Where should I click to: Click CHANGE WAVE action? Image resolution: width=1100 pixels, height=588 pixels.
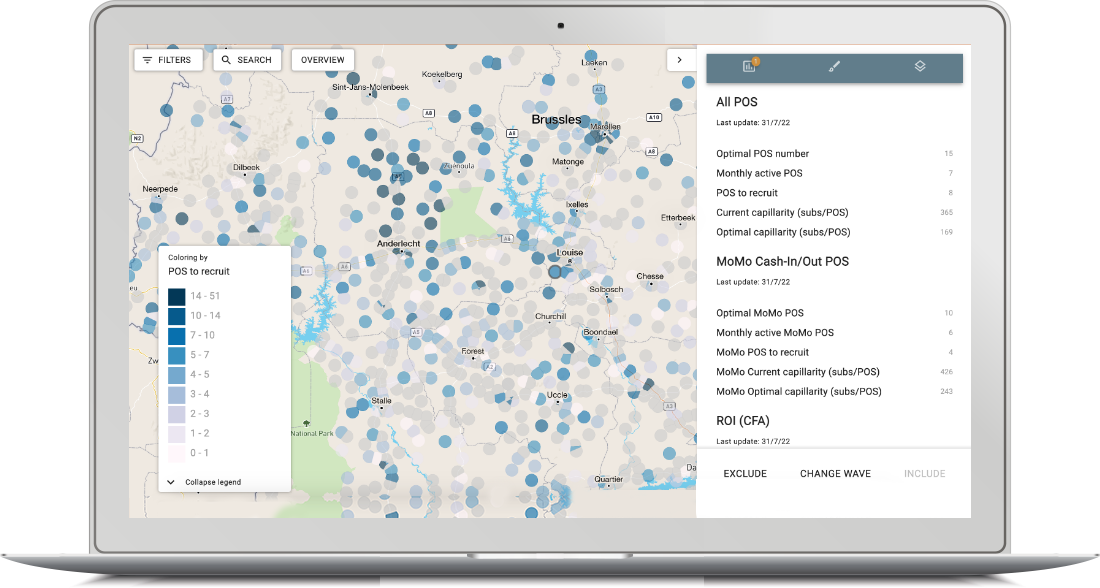tap(836, 474)
